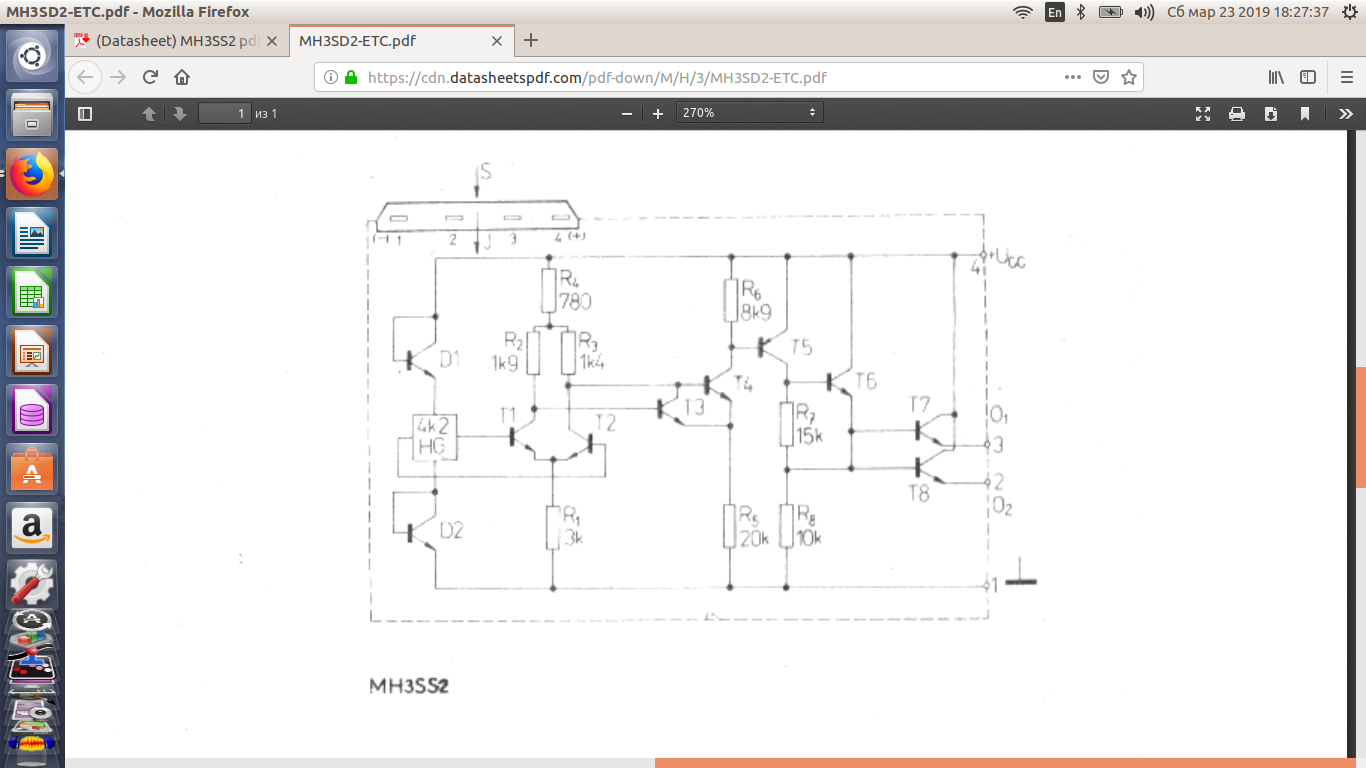Click the MH3SS2 caption text
1366x768 pixels.
(410, 687)
